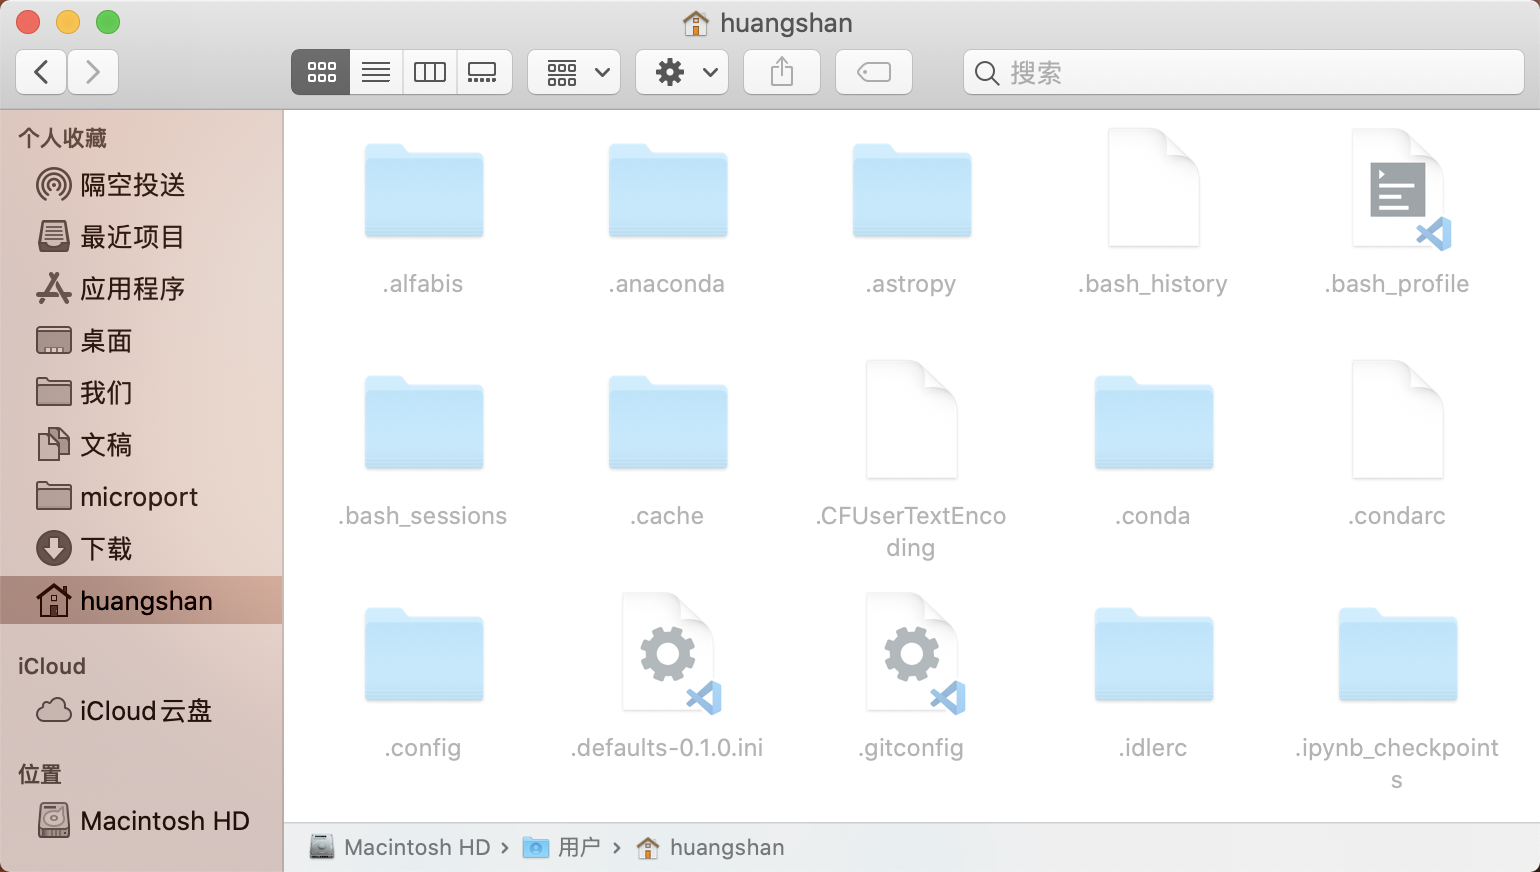Viewport: 1540px width, 872px height.
Task: Click the iCloud sidebar section header
Action: pyautogui.click(x=52, y=666)
